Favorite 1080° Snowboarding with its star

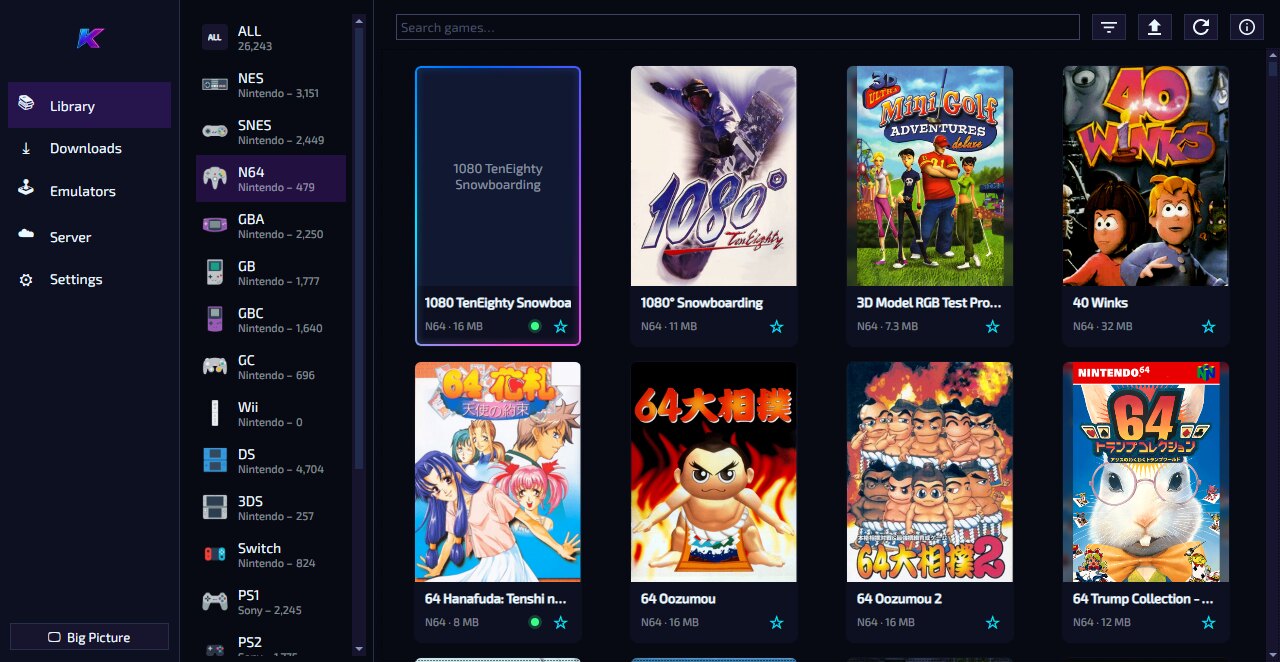pos(776,326)
